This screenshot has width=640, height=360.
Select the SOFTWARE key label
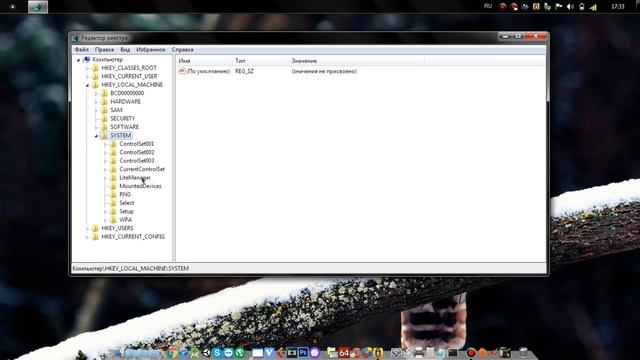click(x=124, y=127)
